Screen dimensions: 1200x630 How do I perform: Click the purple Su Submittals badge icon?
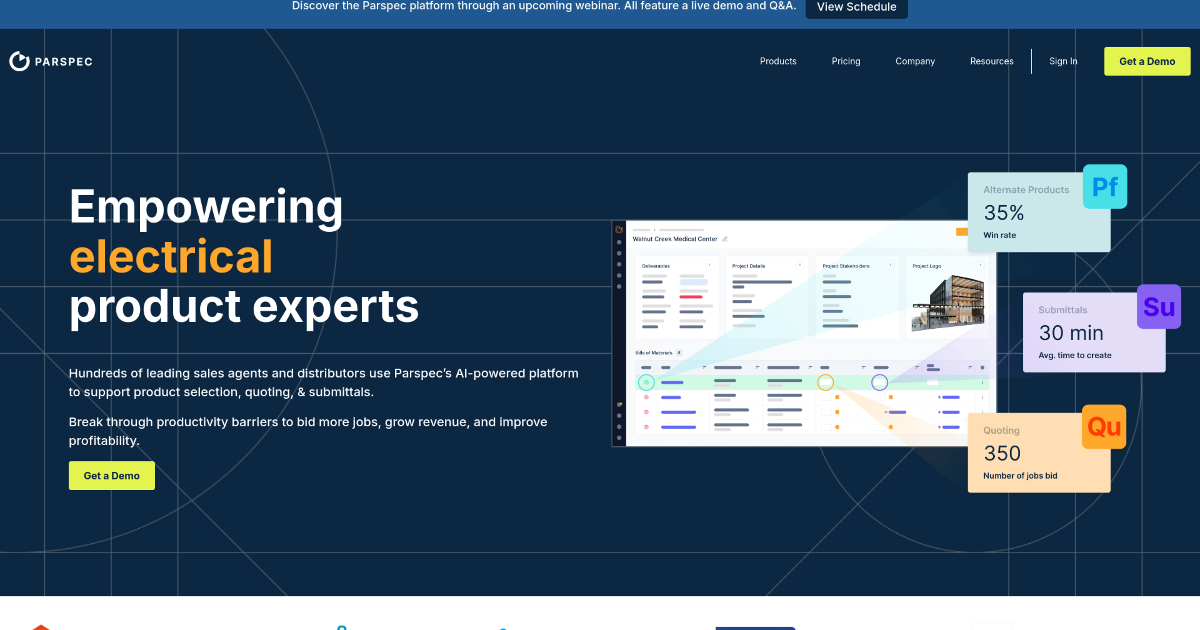pos(1158,306)
